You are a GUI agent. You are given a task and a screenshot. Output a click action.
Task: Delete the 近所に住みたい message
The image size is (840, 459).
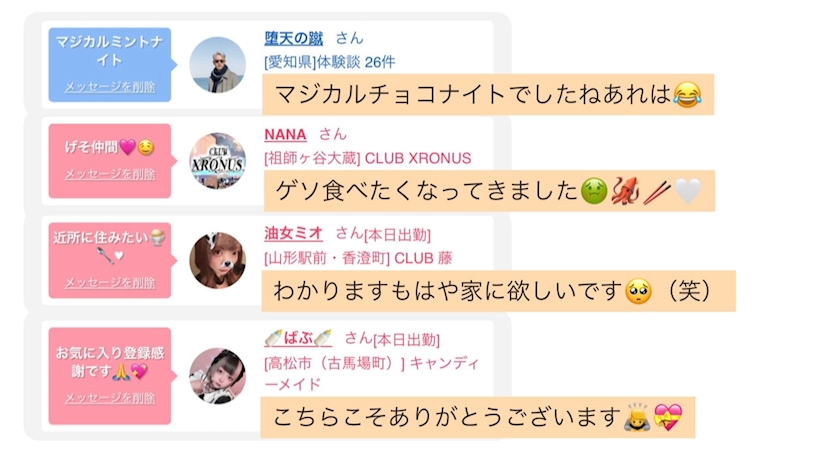[x=110, y=283]
